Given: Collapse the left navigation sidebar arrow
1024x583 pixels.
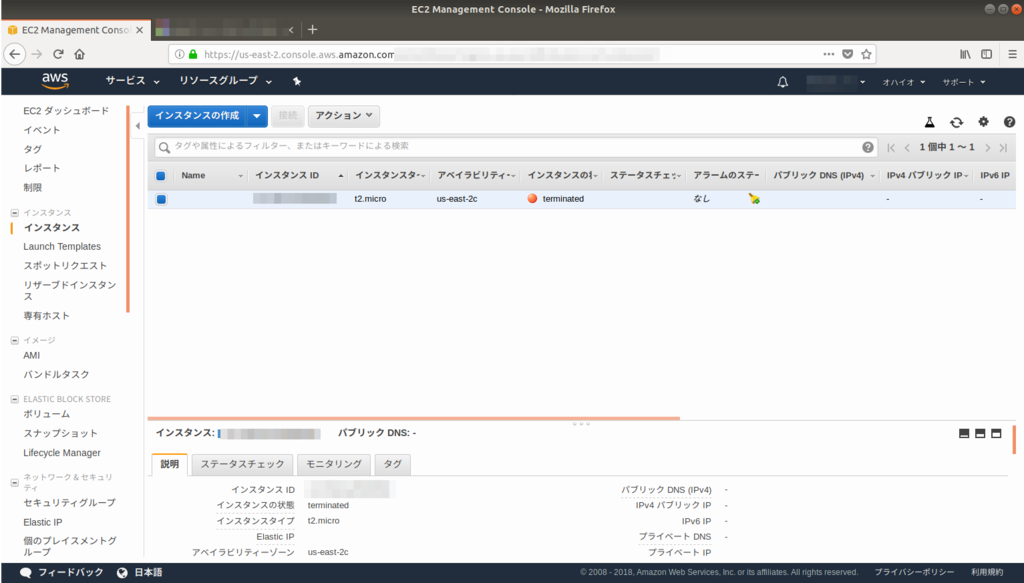Looking at the screenshot, I should click(137, 125).
